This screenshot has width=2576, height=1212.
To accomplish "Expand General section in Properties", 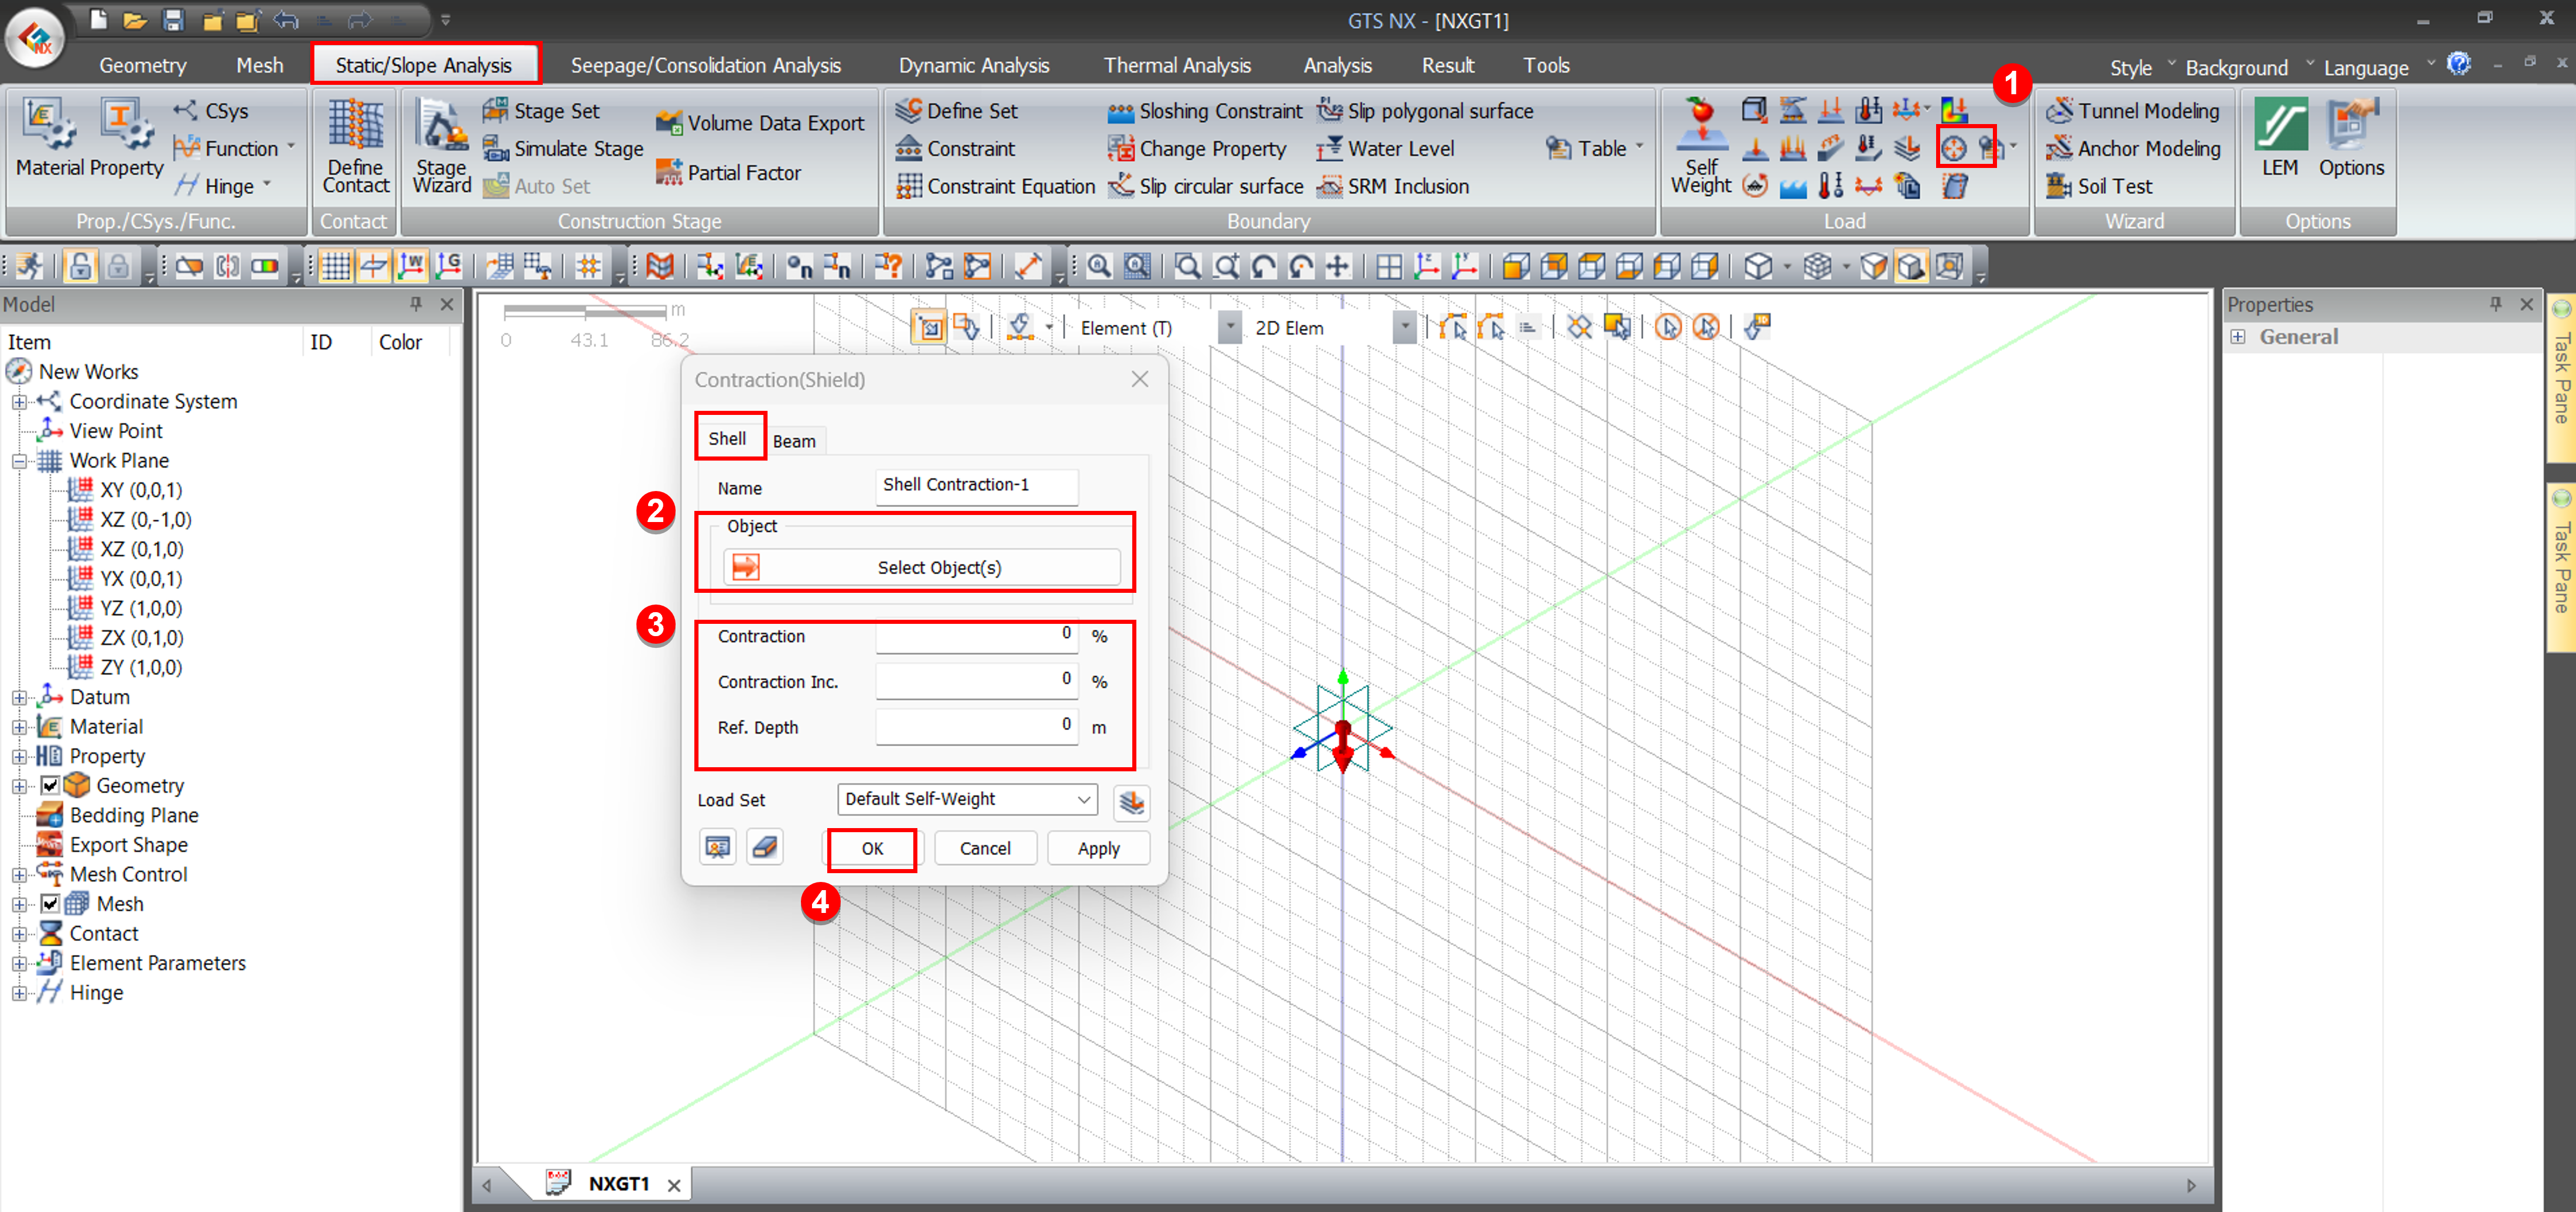I will (2238, 337).
